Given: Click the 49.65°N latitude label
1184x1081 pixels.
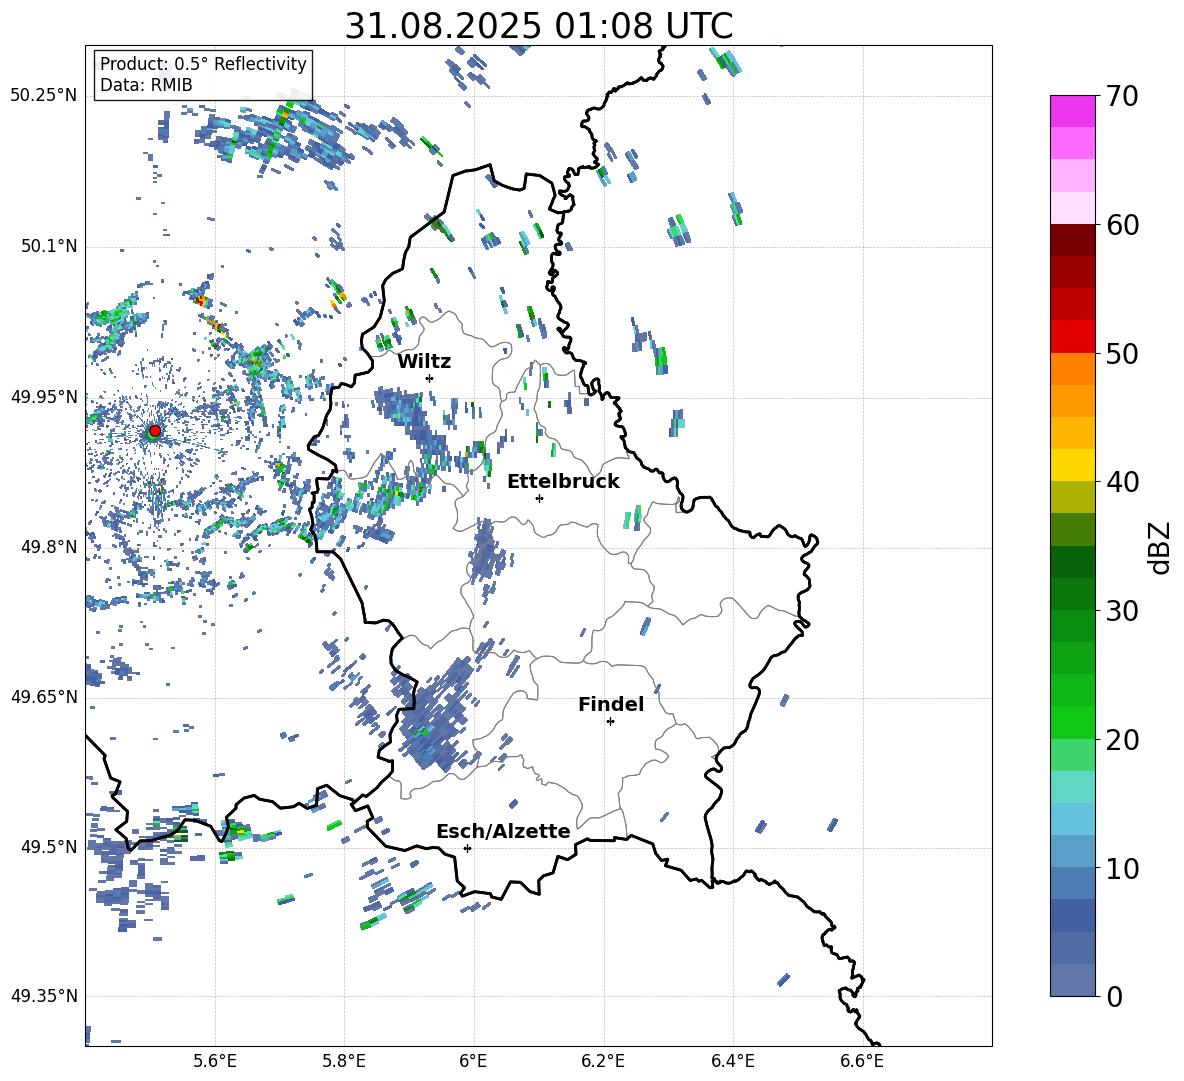Looking at the screenshot, I should 43,696.
